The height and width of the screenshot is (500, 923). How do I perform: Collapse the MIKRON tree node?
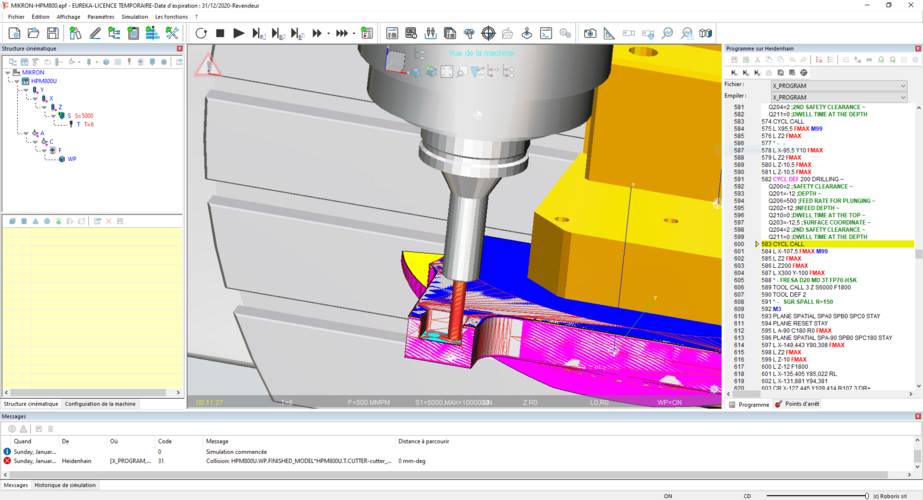coord(7,72)
